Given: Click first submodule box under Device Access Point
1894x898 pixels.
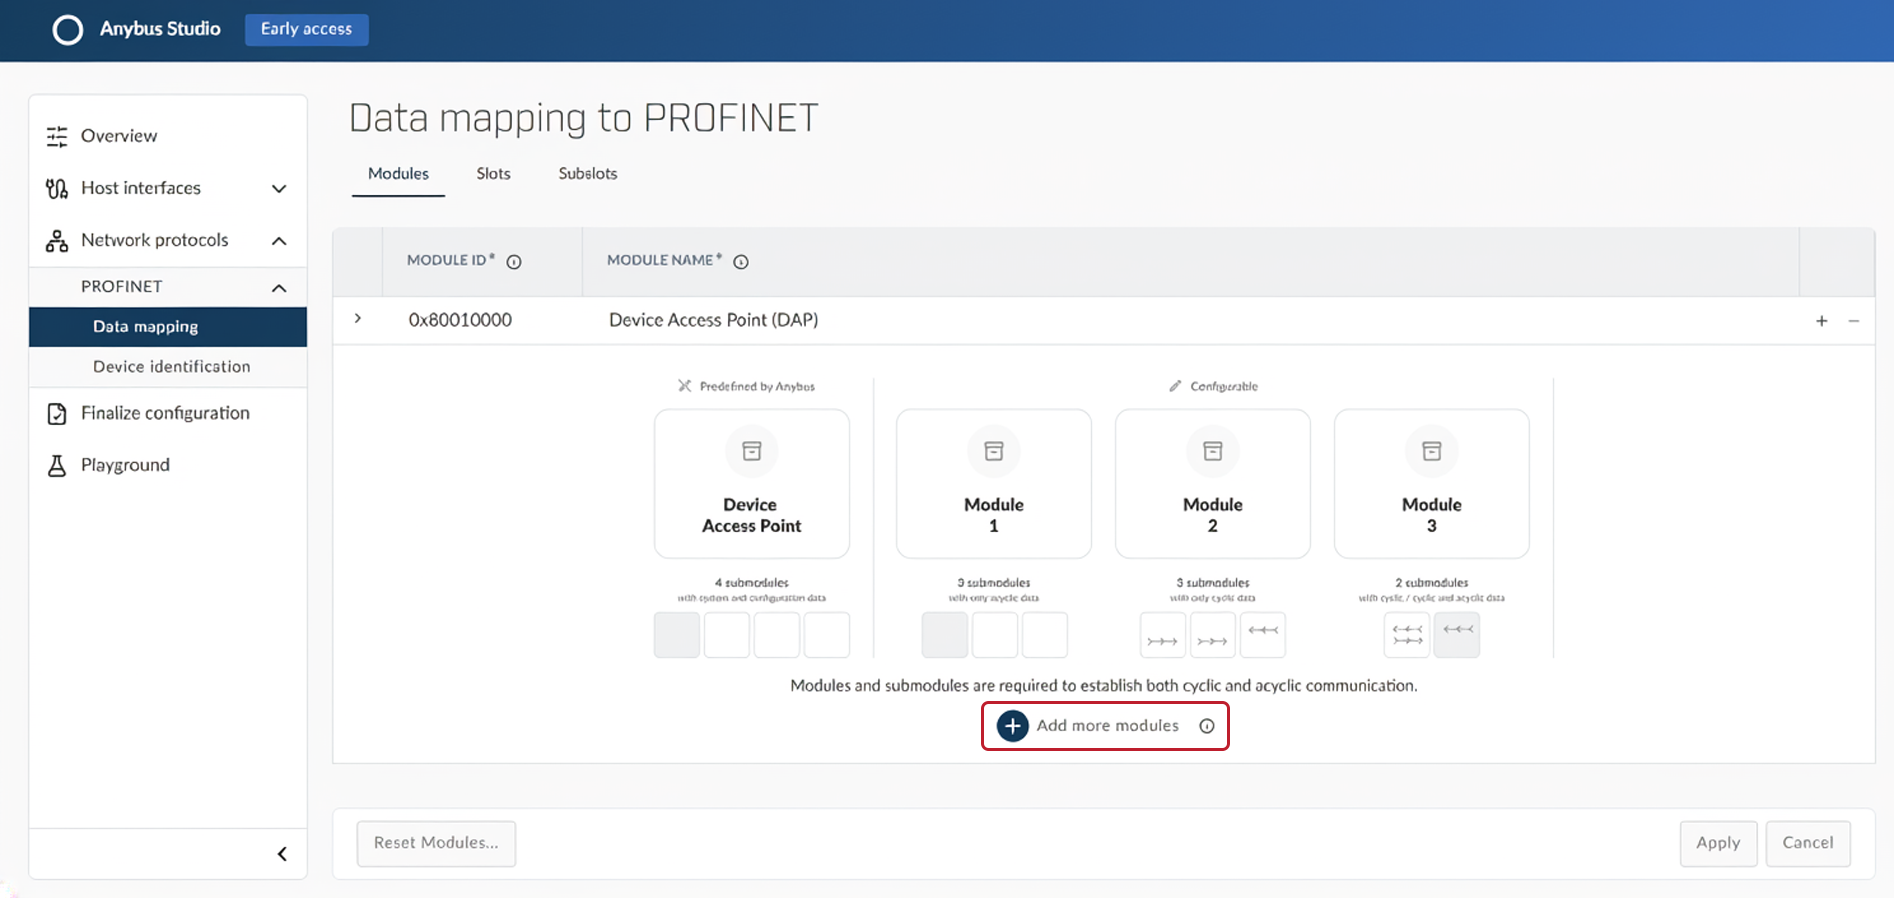Looking at the screenshot, I should [677, 635].
